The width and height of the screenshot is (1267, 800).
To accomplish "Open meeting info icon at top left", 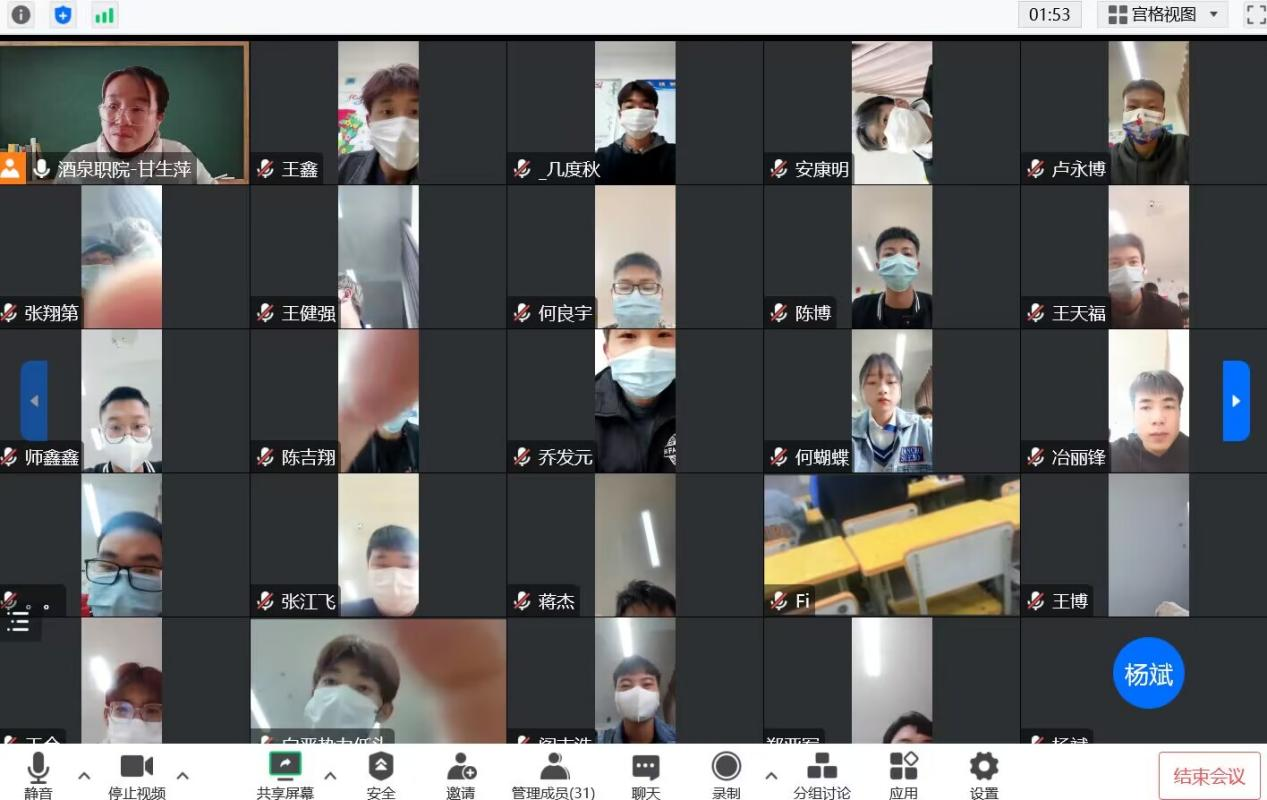I will [21, 15].
